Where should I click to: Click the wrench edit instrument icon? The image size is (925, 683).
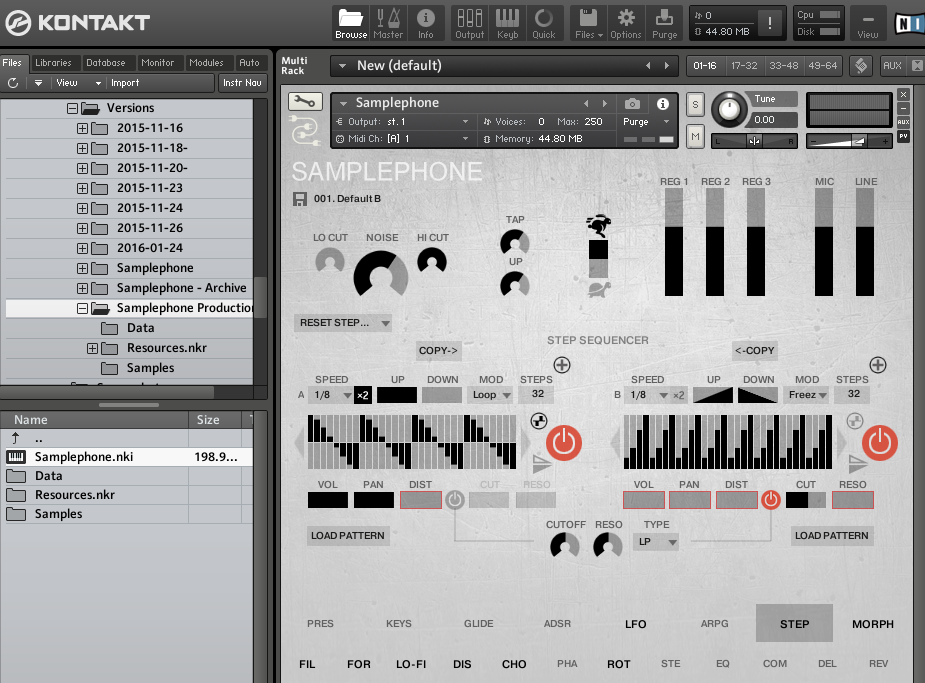click(305, 101)
